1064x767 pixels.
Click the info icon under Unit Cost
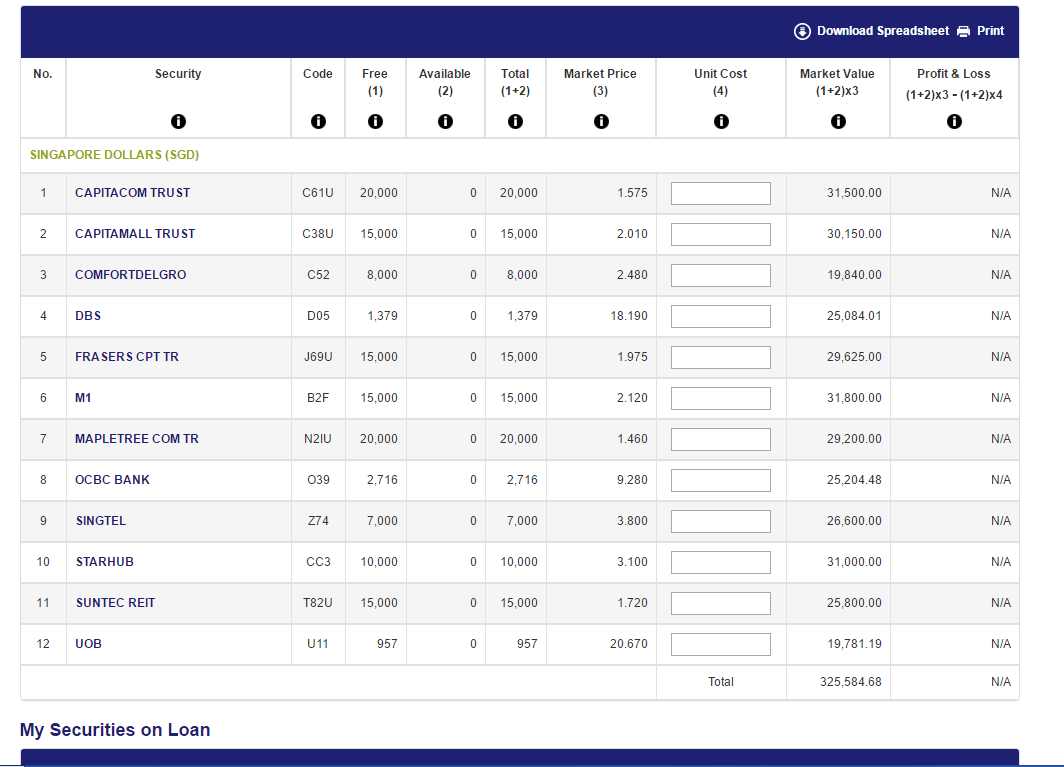pyautogui.click(x=720, y=121)
